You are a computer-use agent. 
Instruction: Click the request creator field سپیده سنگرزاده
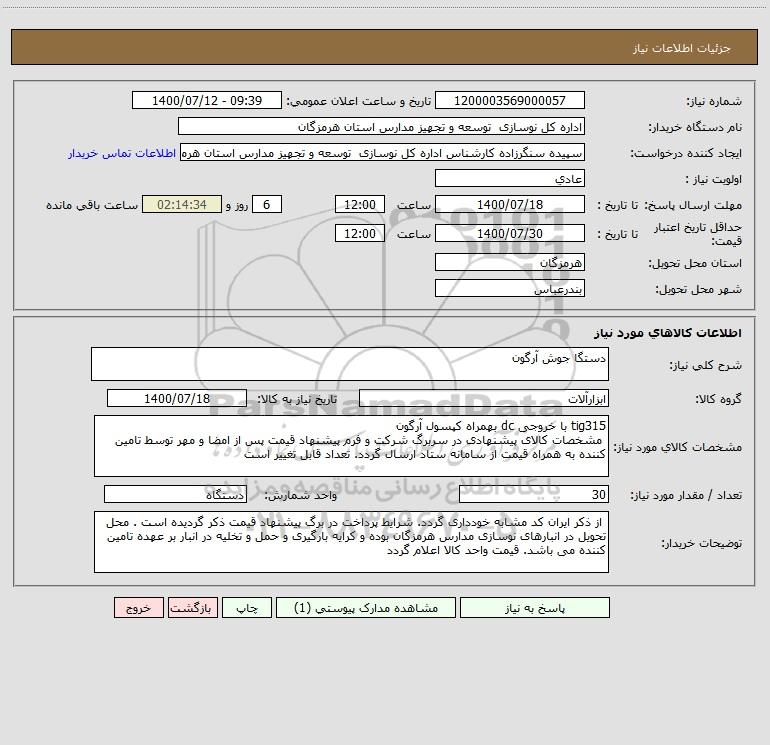[383, 152]
